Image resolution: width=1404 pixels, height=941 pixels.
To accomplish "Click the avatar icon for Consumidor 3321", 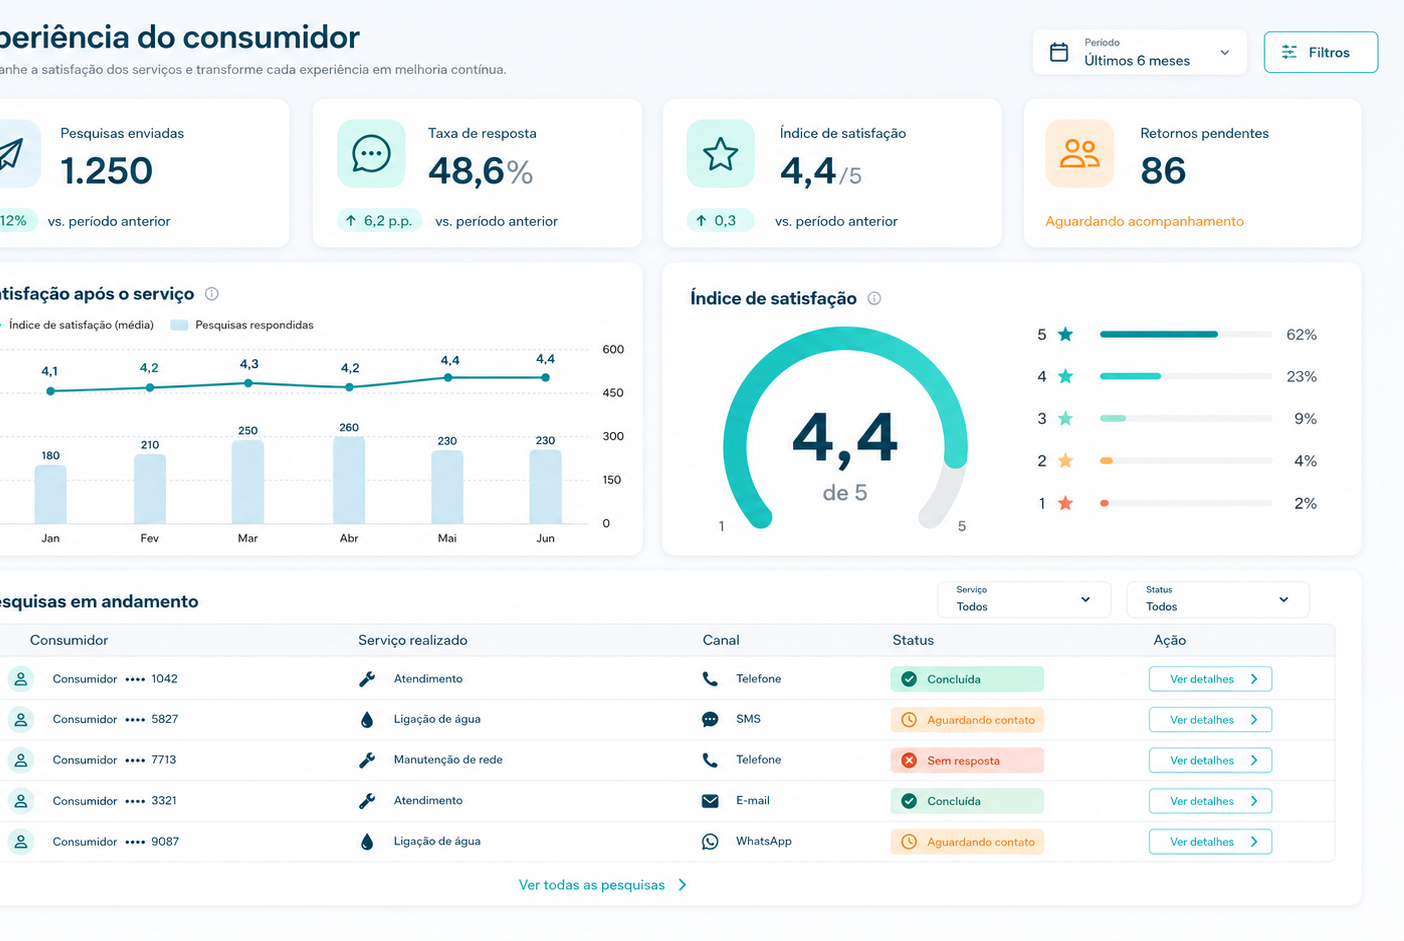I will [x=21, y=801].
